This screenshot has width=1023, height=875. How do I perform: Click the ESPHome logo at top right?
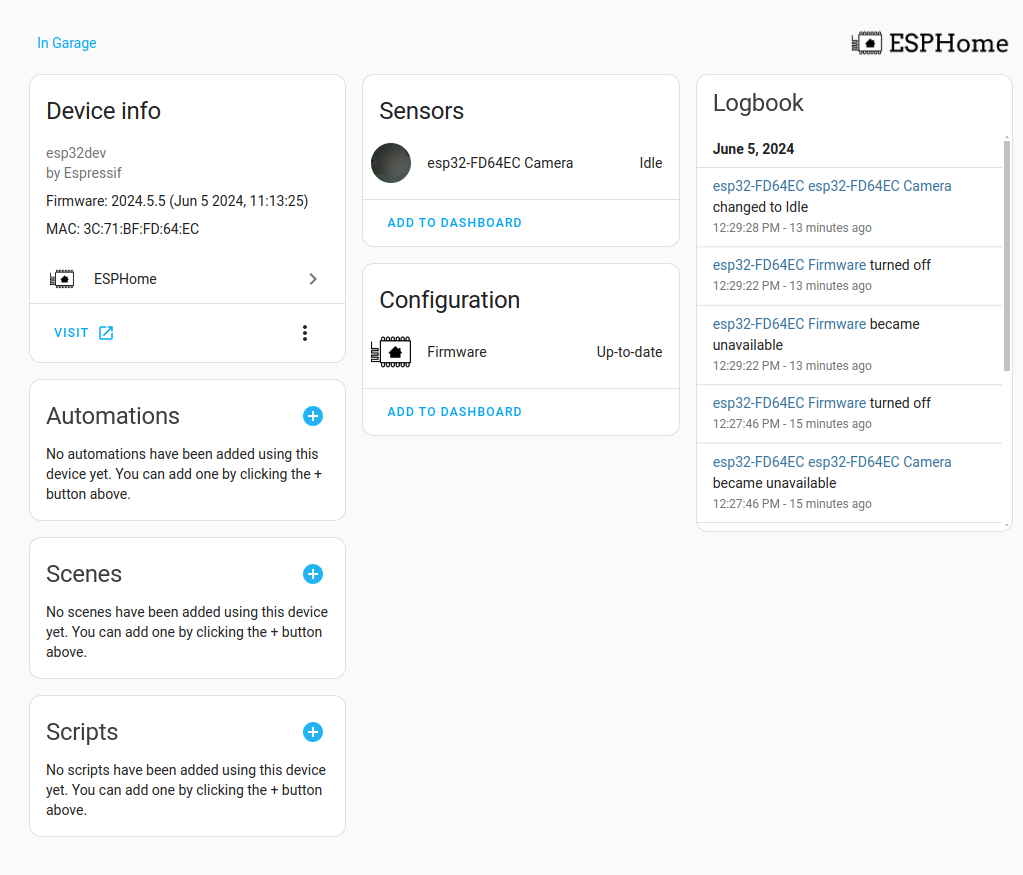tap(930, 43)
